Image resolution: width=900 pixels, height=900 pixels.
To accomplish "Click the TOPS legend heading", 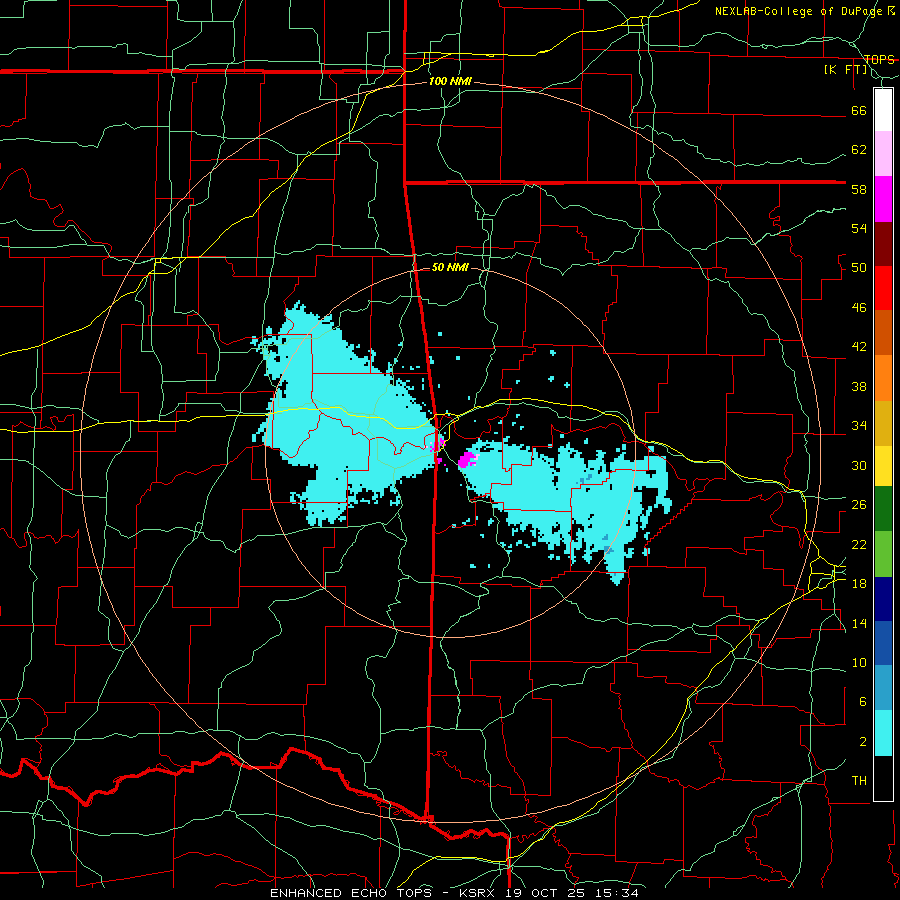I will 879,60.
